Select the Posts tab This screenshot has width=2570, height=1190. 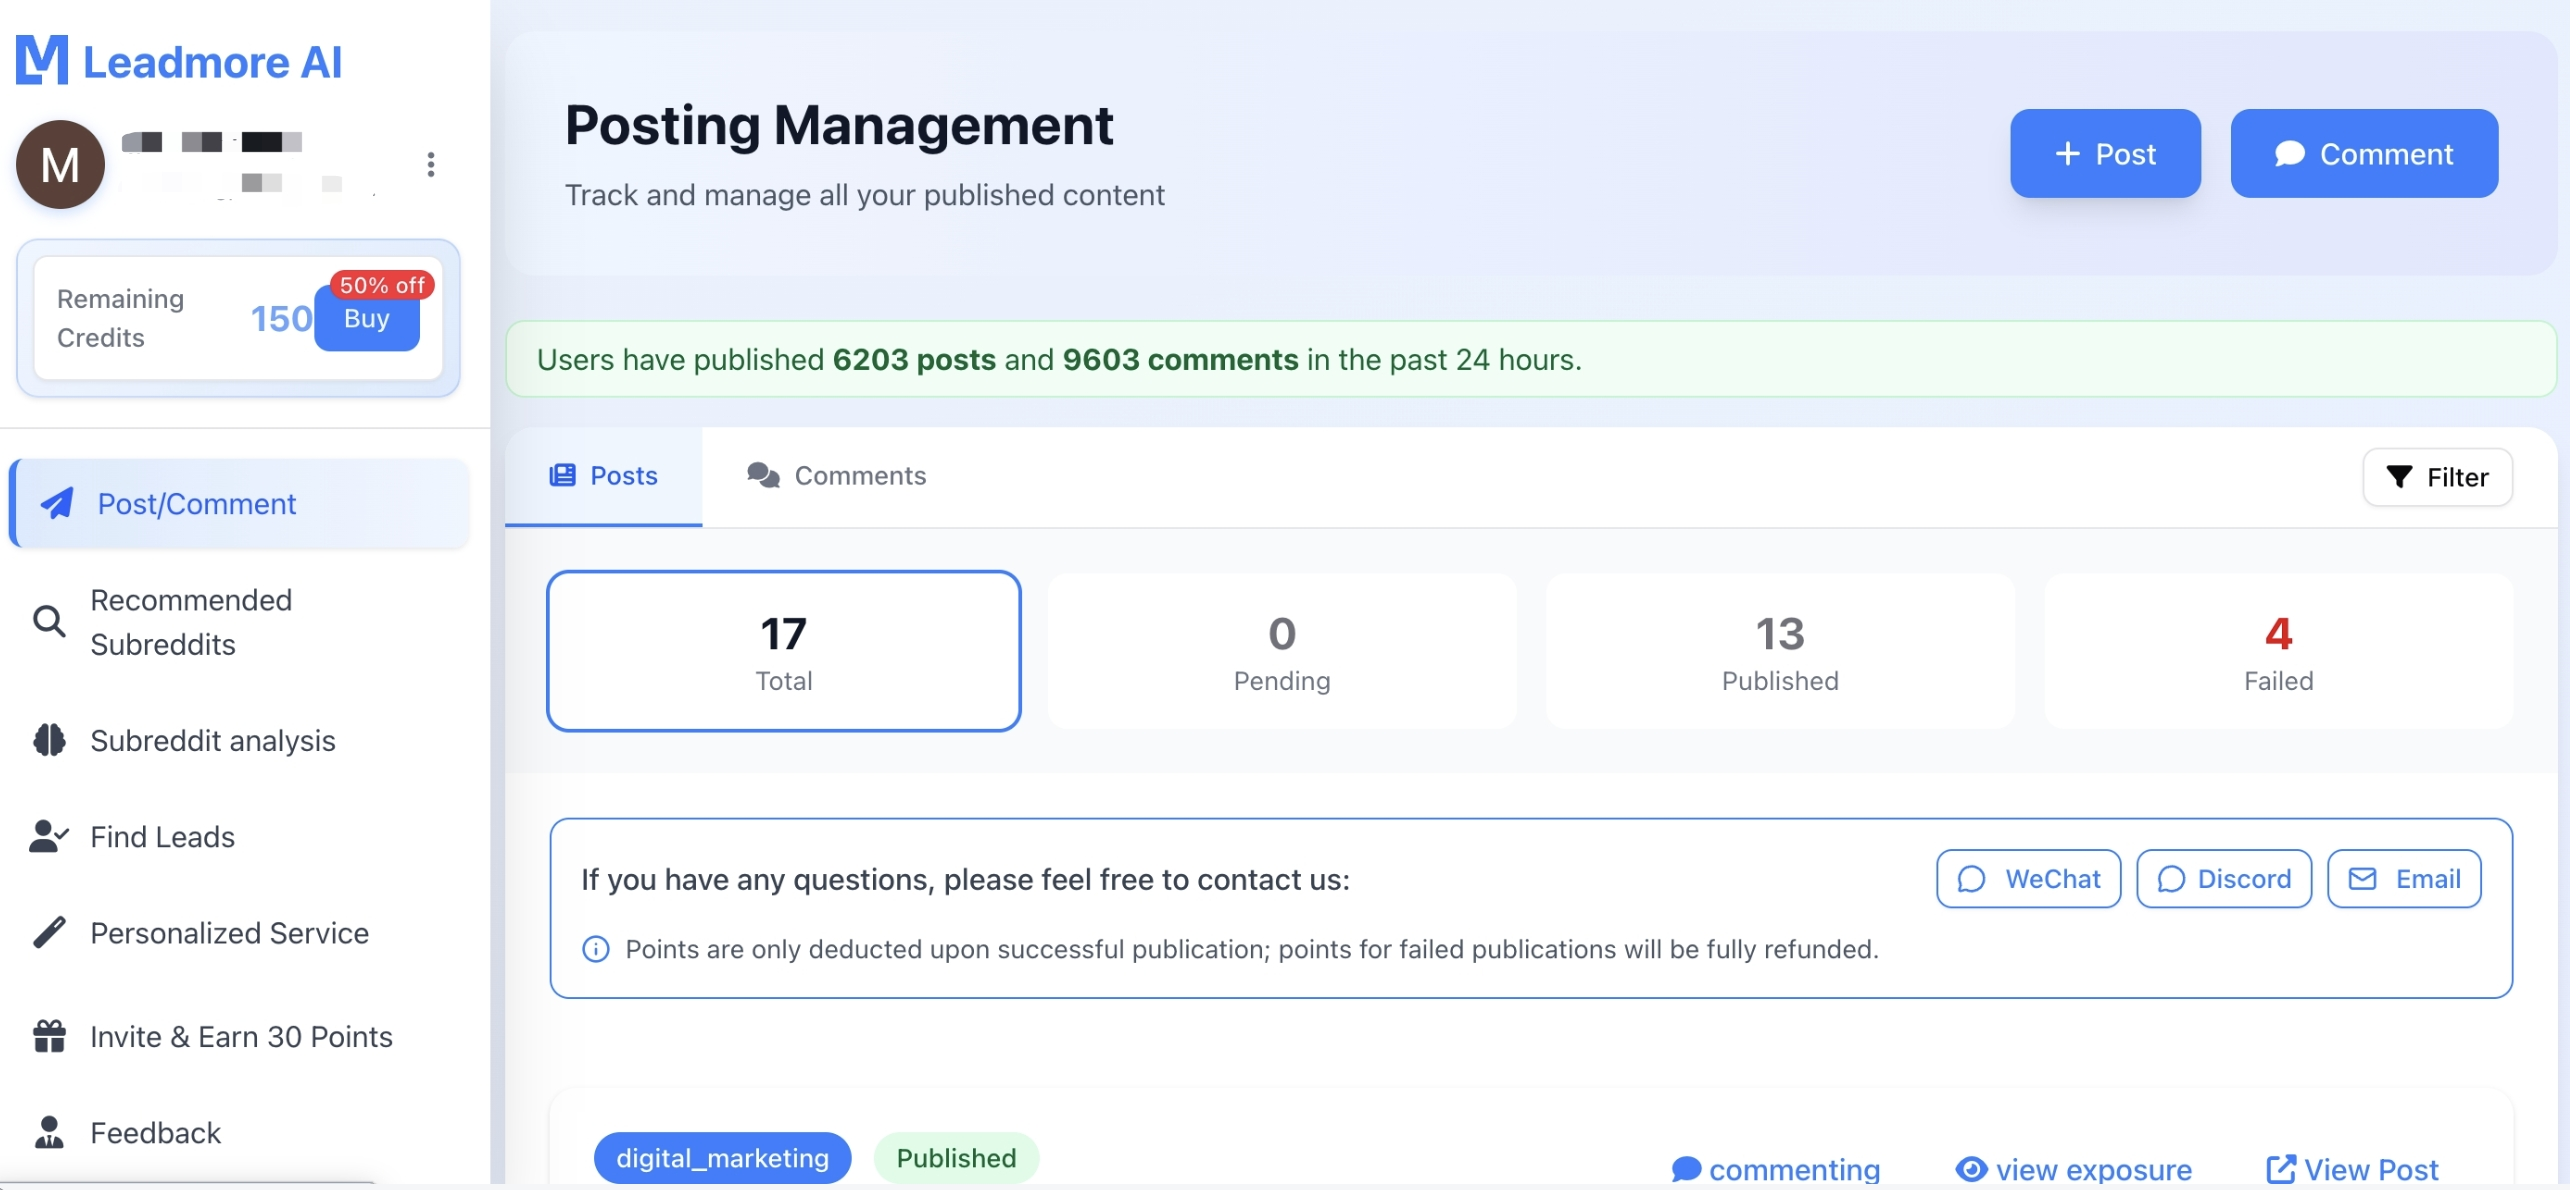click(x=604, y=476)
